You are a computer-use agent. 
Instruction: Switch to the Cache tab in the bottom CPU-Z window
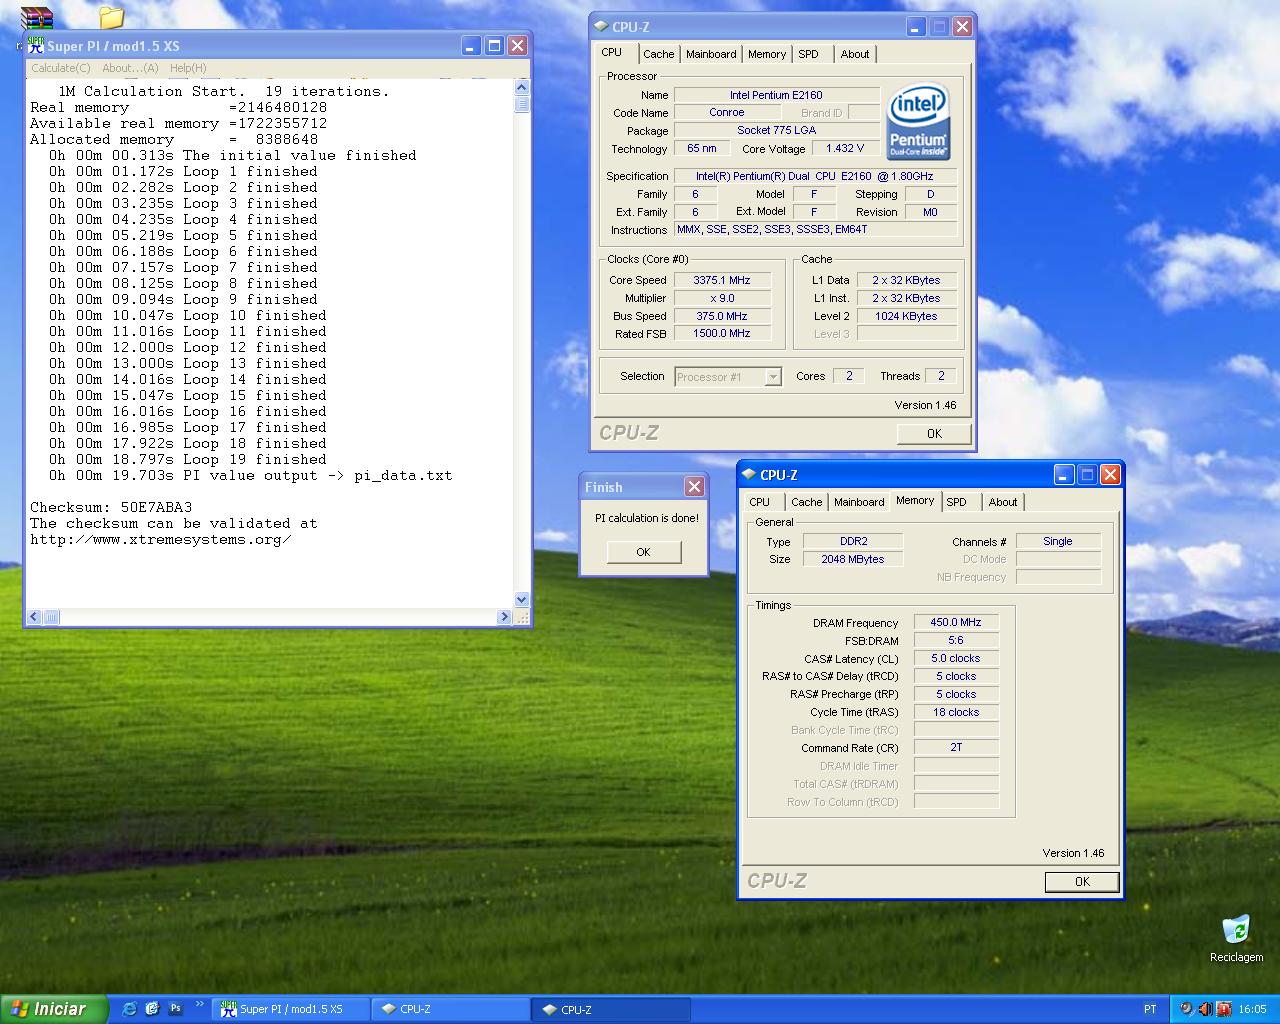point(806,502)
